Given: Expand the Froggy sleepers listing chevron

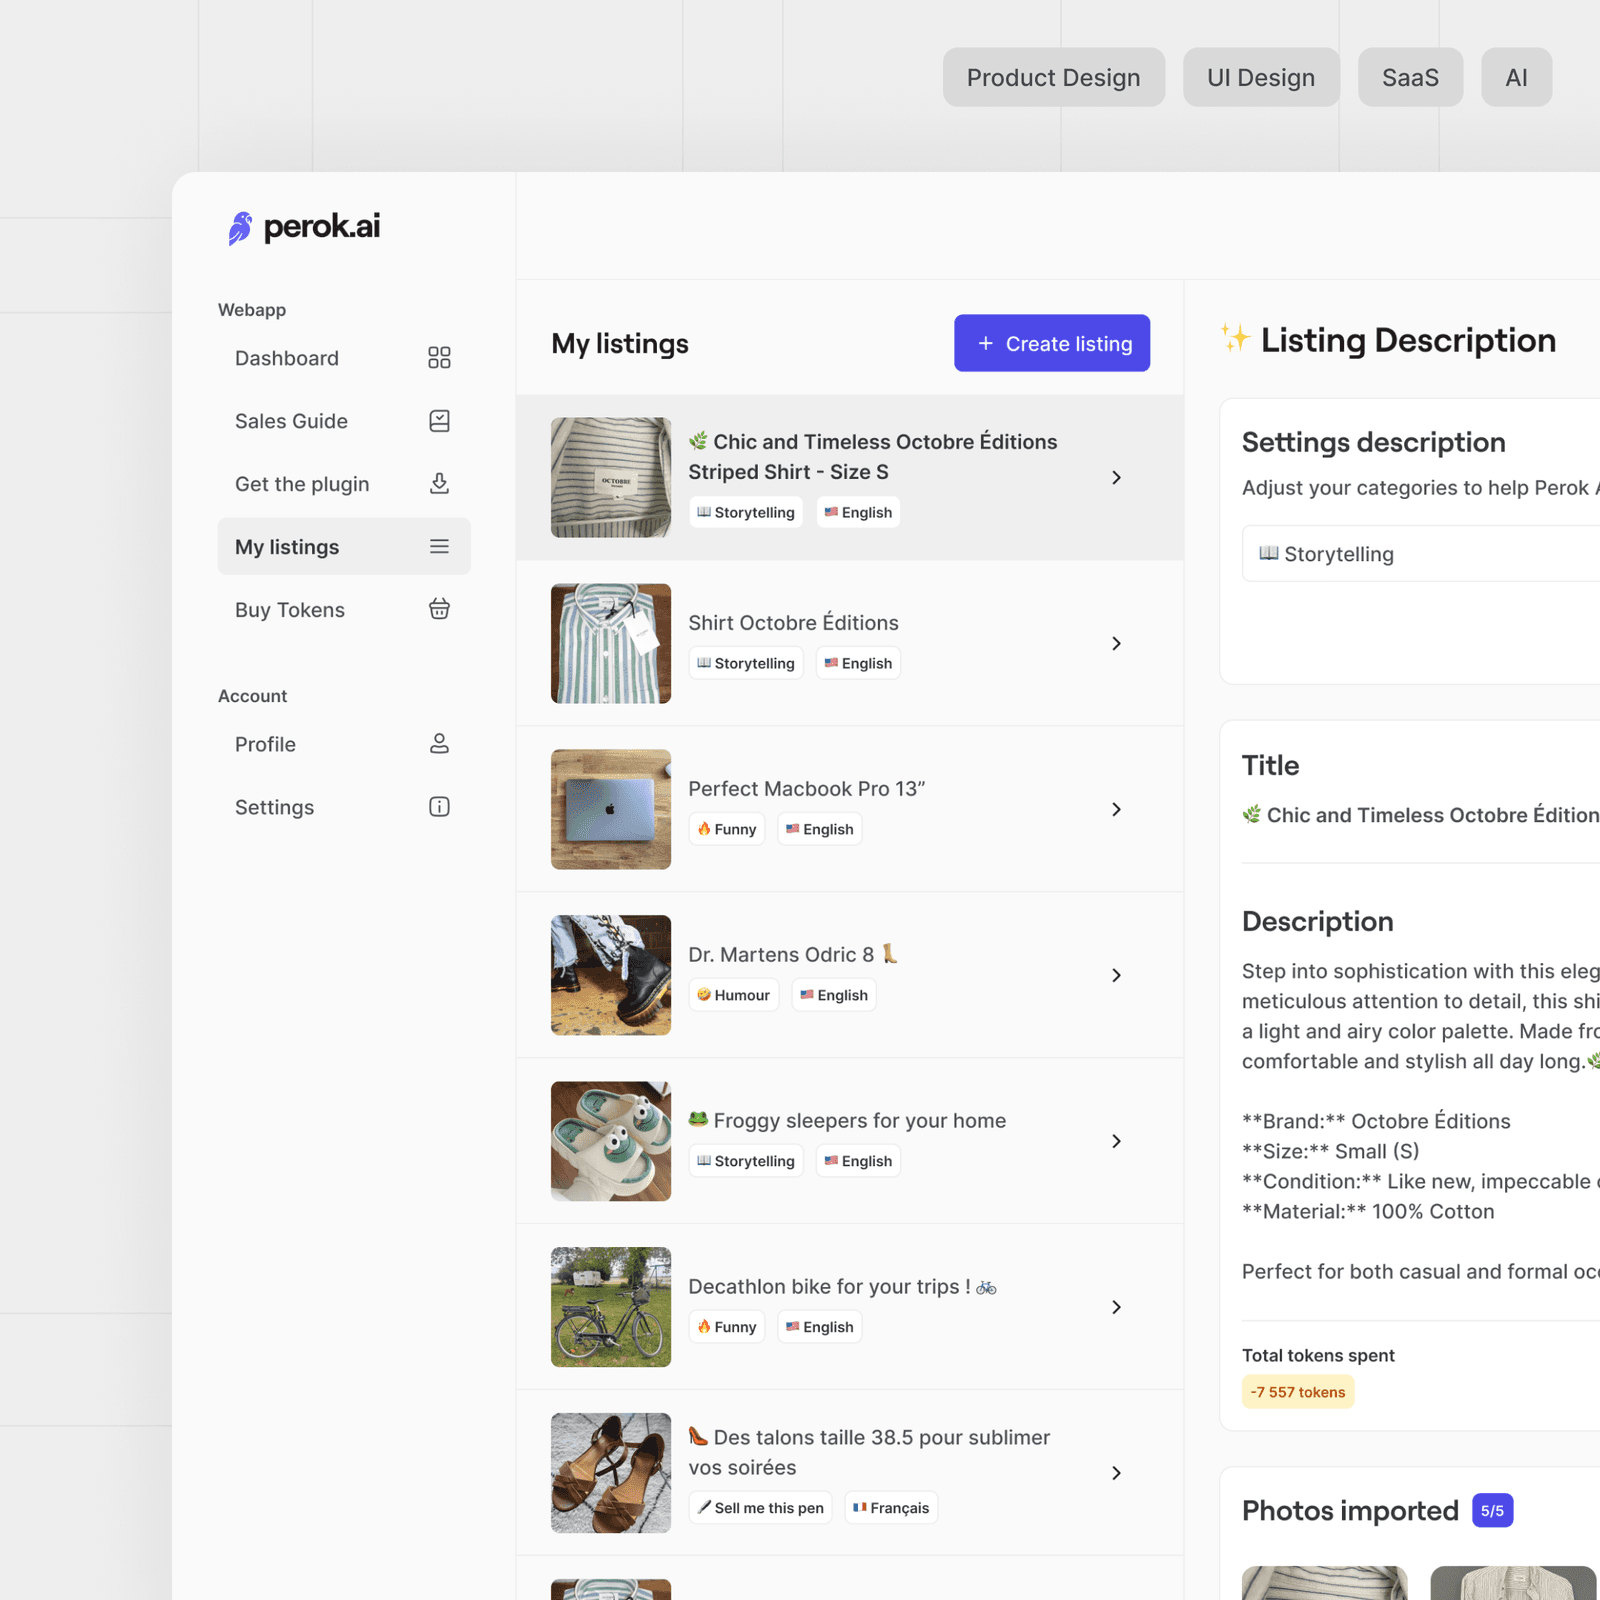Looking at the screenshot, I should click(x=1116, y=1142).
